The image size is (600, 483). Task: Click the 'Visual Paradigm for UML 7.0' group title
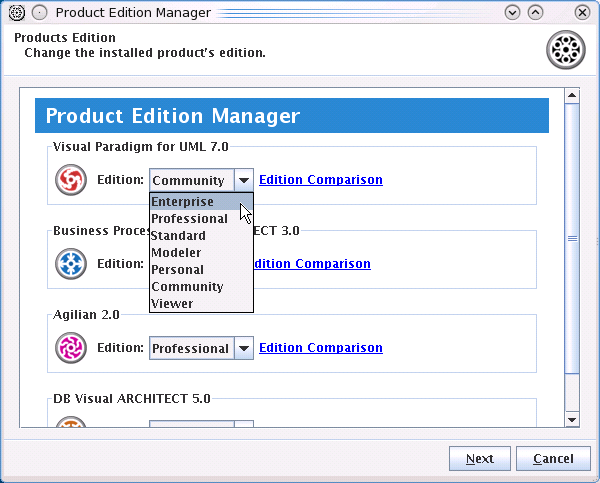140,147
